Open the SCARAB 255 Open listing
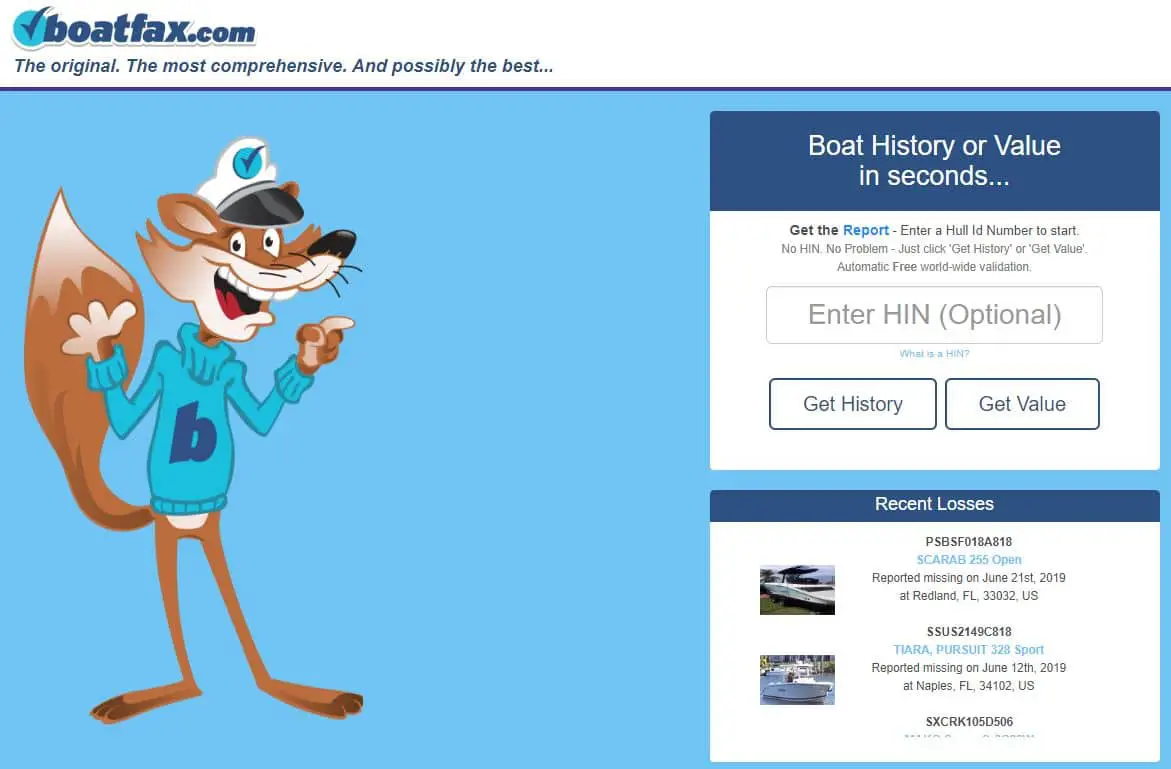The image size is (1171, 769). tap(968, 560)
